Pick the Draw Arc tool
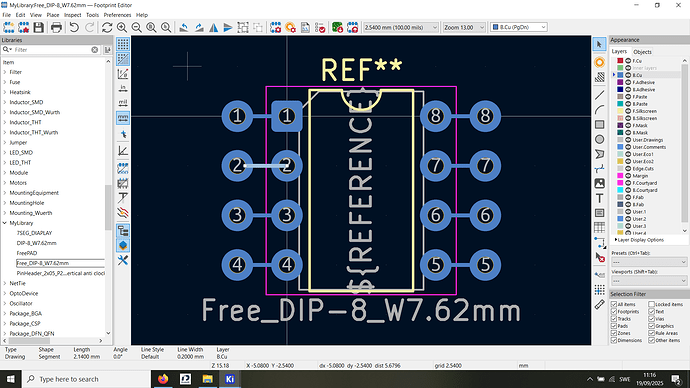This screenshot has width=690, height=388. click(599, 110)
